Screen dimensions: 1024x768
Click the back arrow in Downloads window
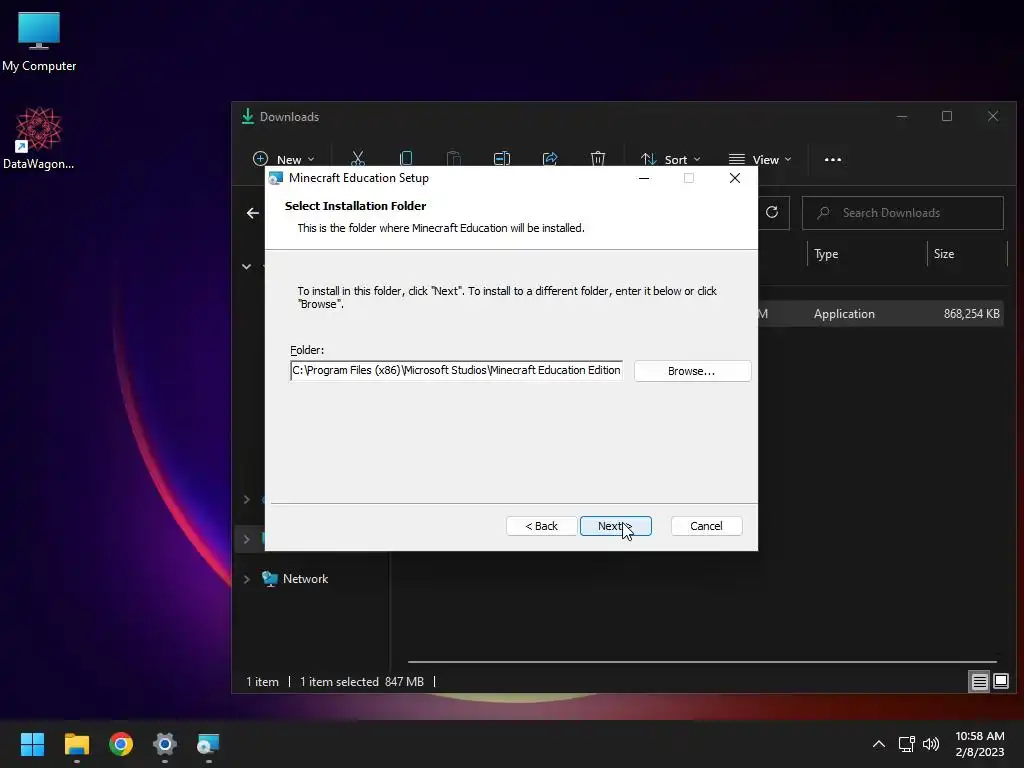click(x=253, y=213)
